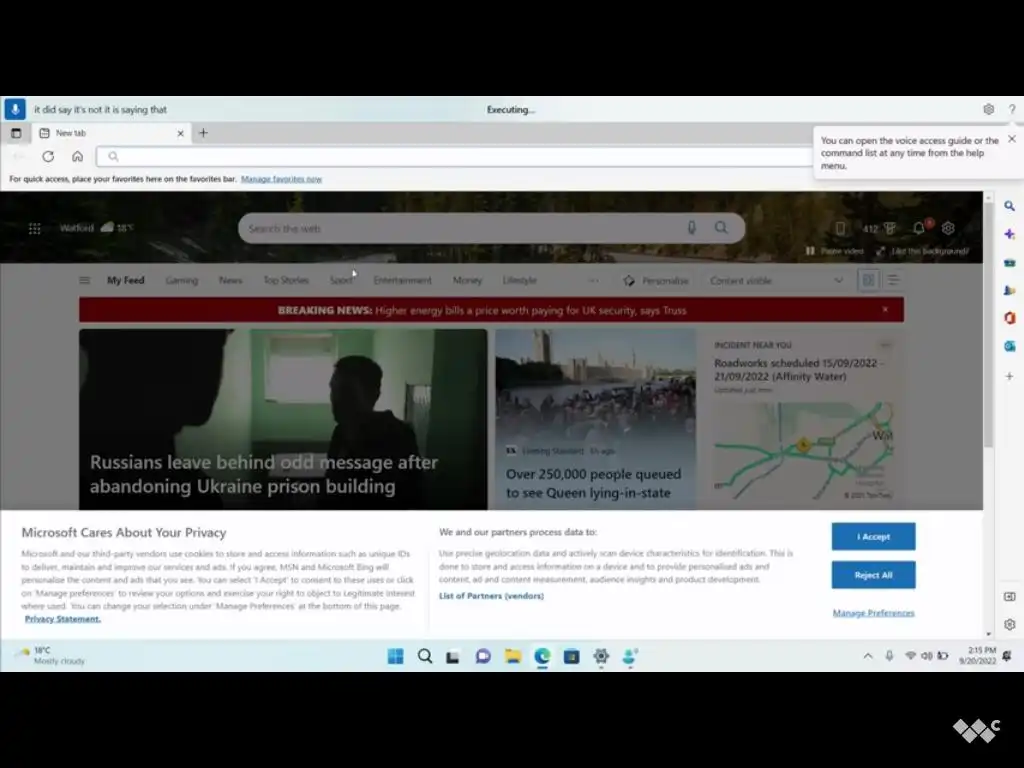1024x768 pixels.
Task: Click the browser address bar
Action: tap(455, 156)
